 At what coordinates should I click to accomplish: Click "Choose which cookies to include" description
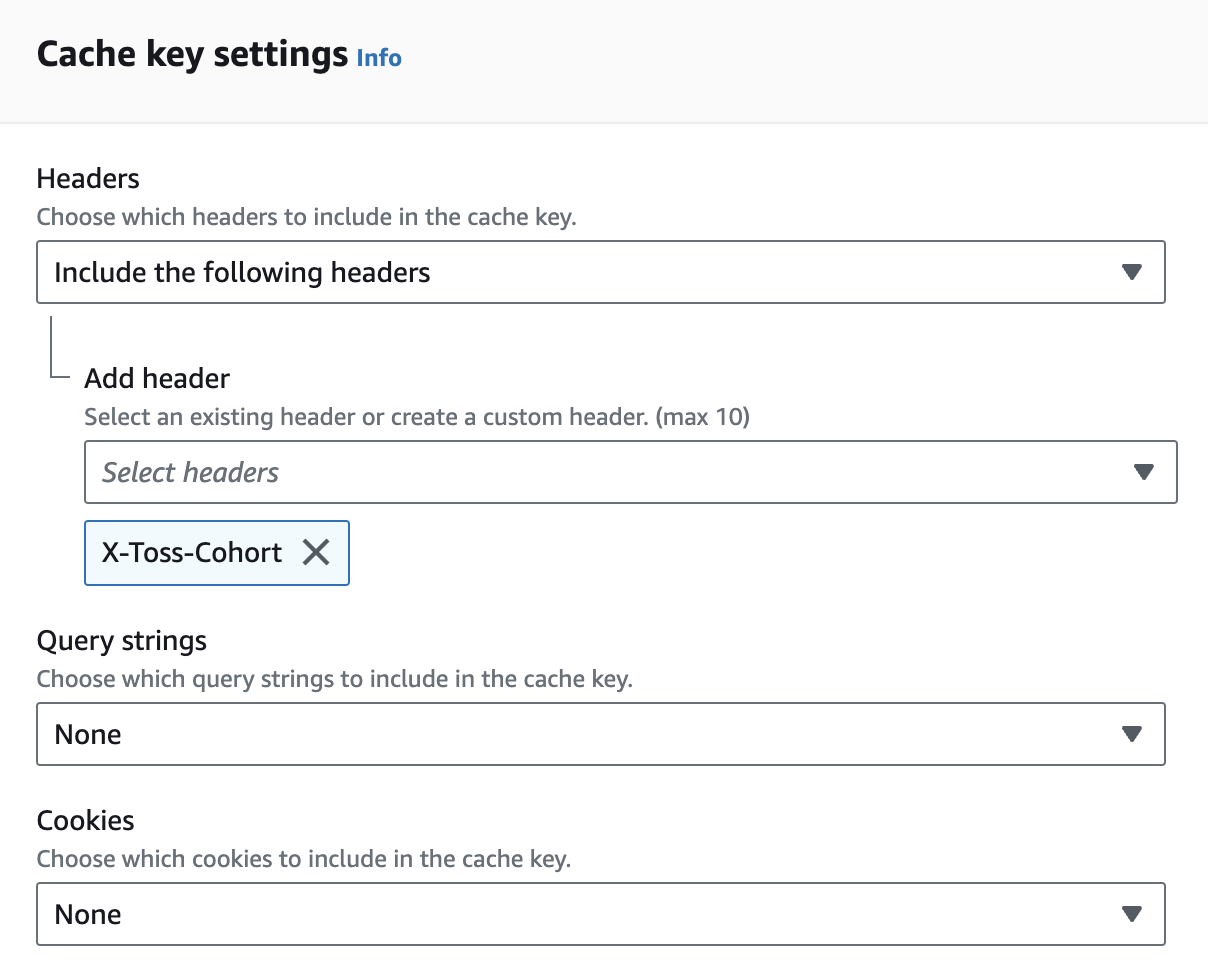tap(304, 859)
